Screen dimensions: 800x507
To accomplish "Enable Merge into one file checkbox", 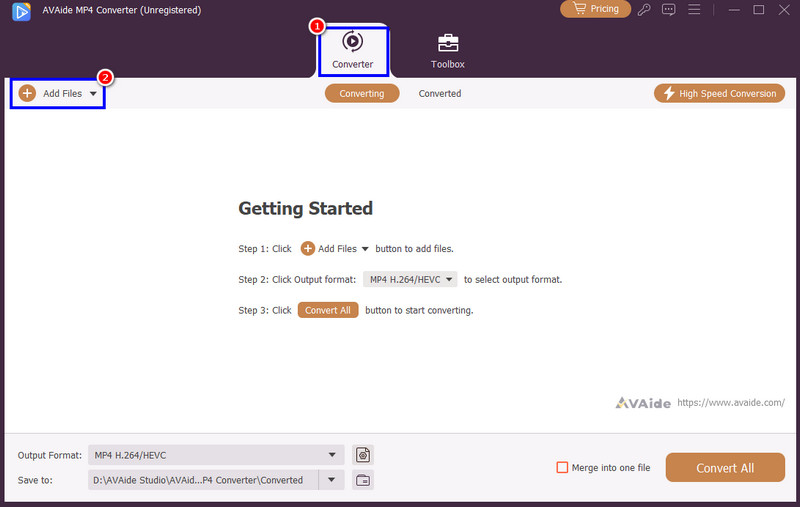I will tap(562, 468).
